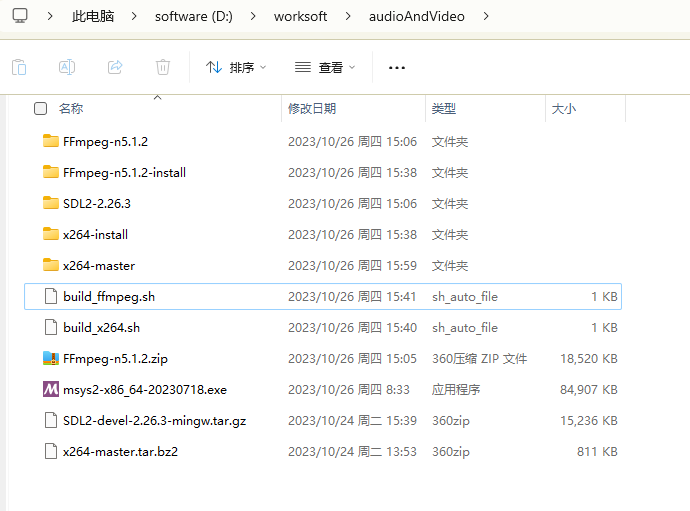Select the FFmpeg-n5.1.2.zip archive icon
Image resolution: width=690 pixels, height=511 pixels.
(51, 358)
